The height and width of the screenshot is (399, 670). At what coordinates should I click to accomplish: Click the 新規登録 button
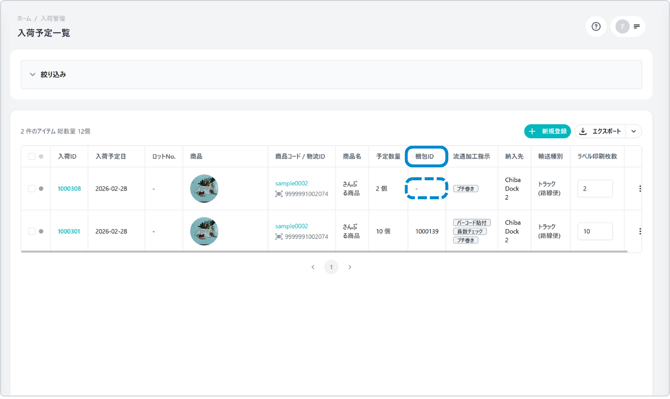pyautogui.click(x=547, y=131)
